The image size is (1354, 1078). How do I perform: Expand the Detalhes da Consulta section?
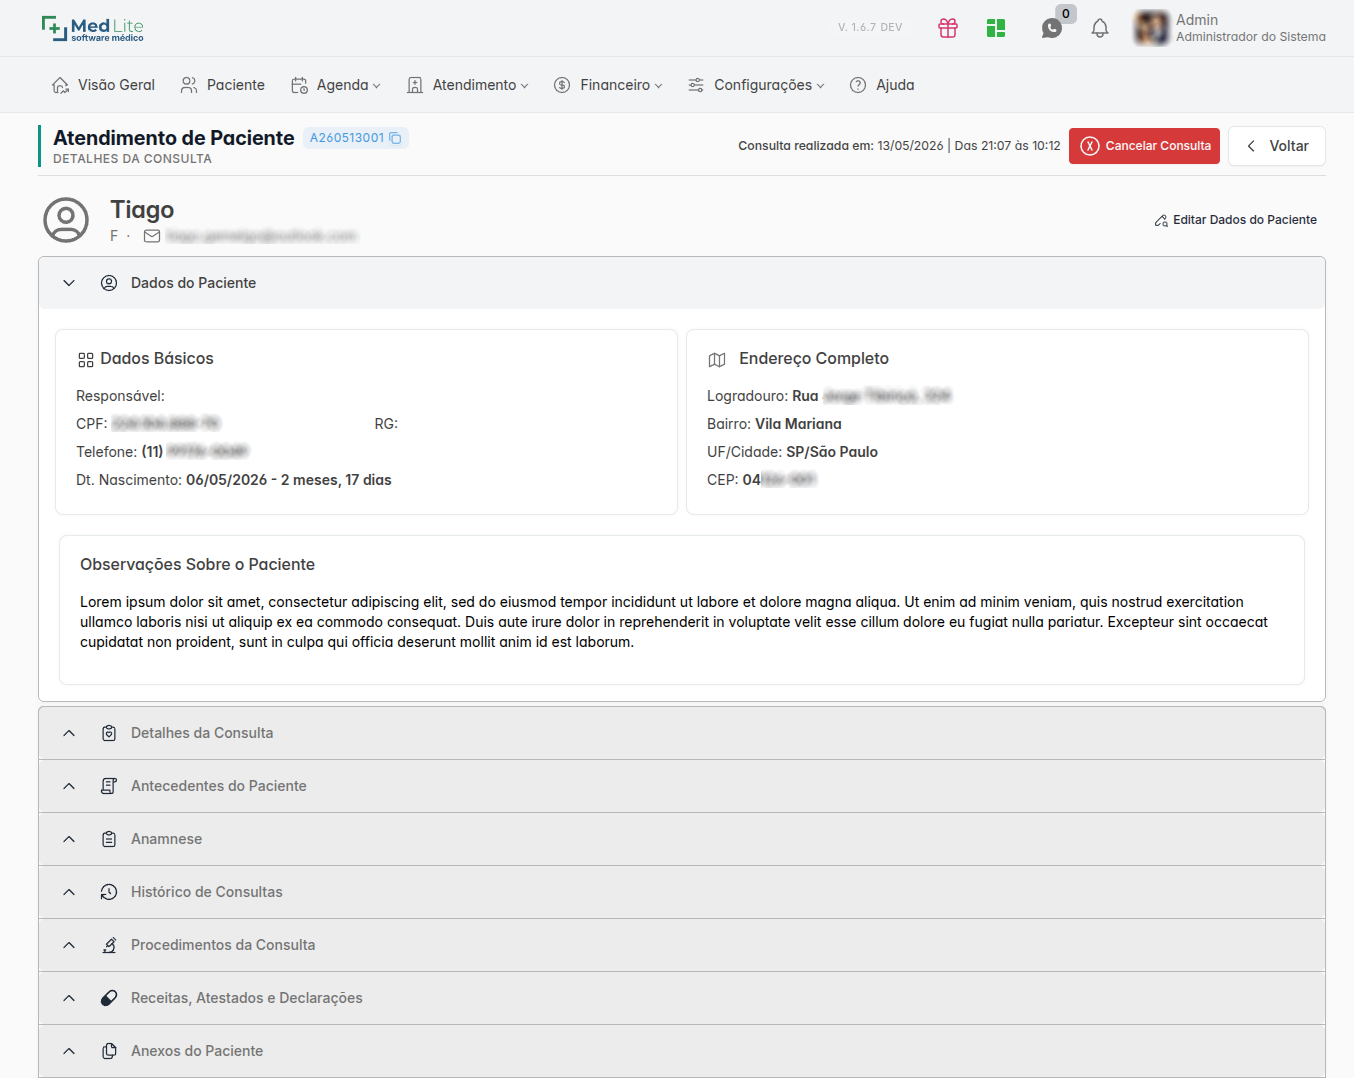pos(682,733)
